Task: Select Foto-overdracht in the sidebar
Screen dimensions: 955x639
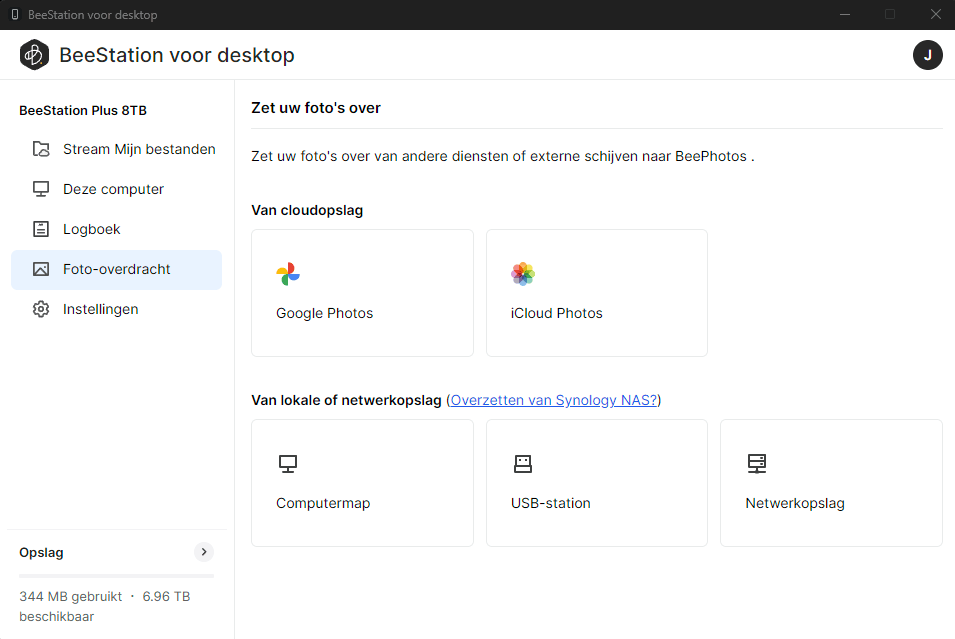Action: point(116,269)
